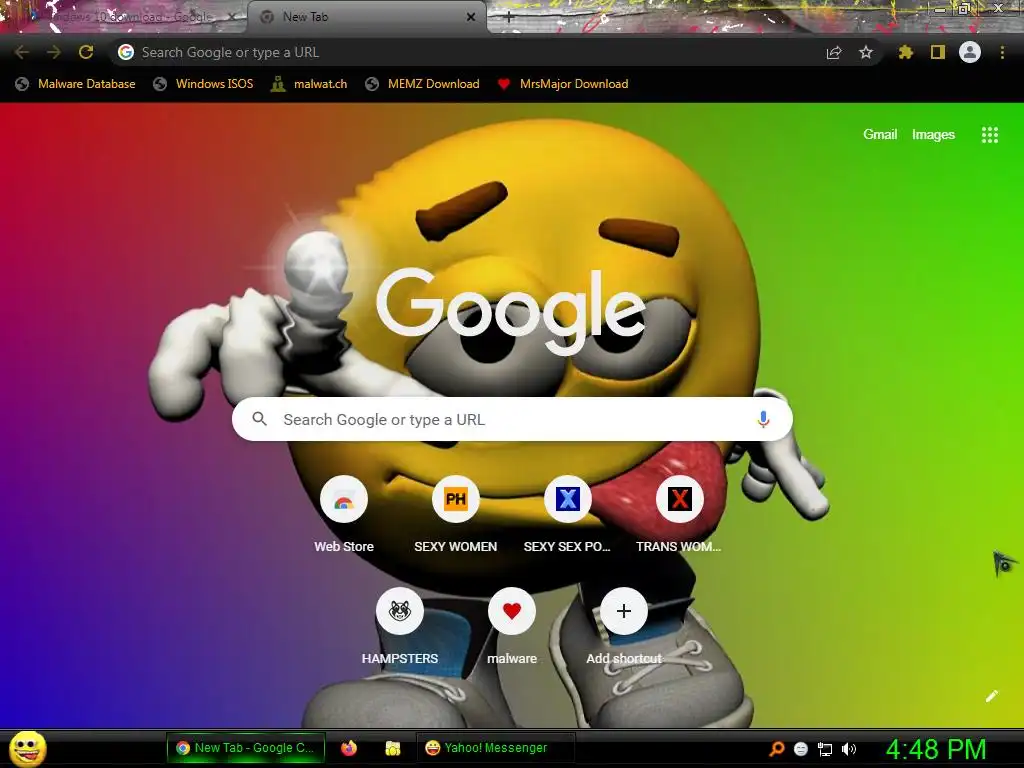The height and width of the screenshot is (768, 1024).
Task: Start voice search with microphone
Action: tap(763, 419)
